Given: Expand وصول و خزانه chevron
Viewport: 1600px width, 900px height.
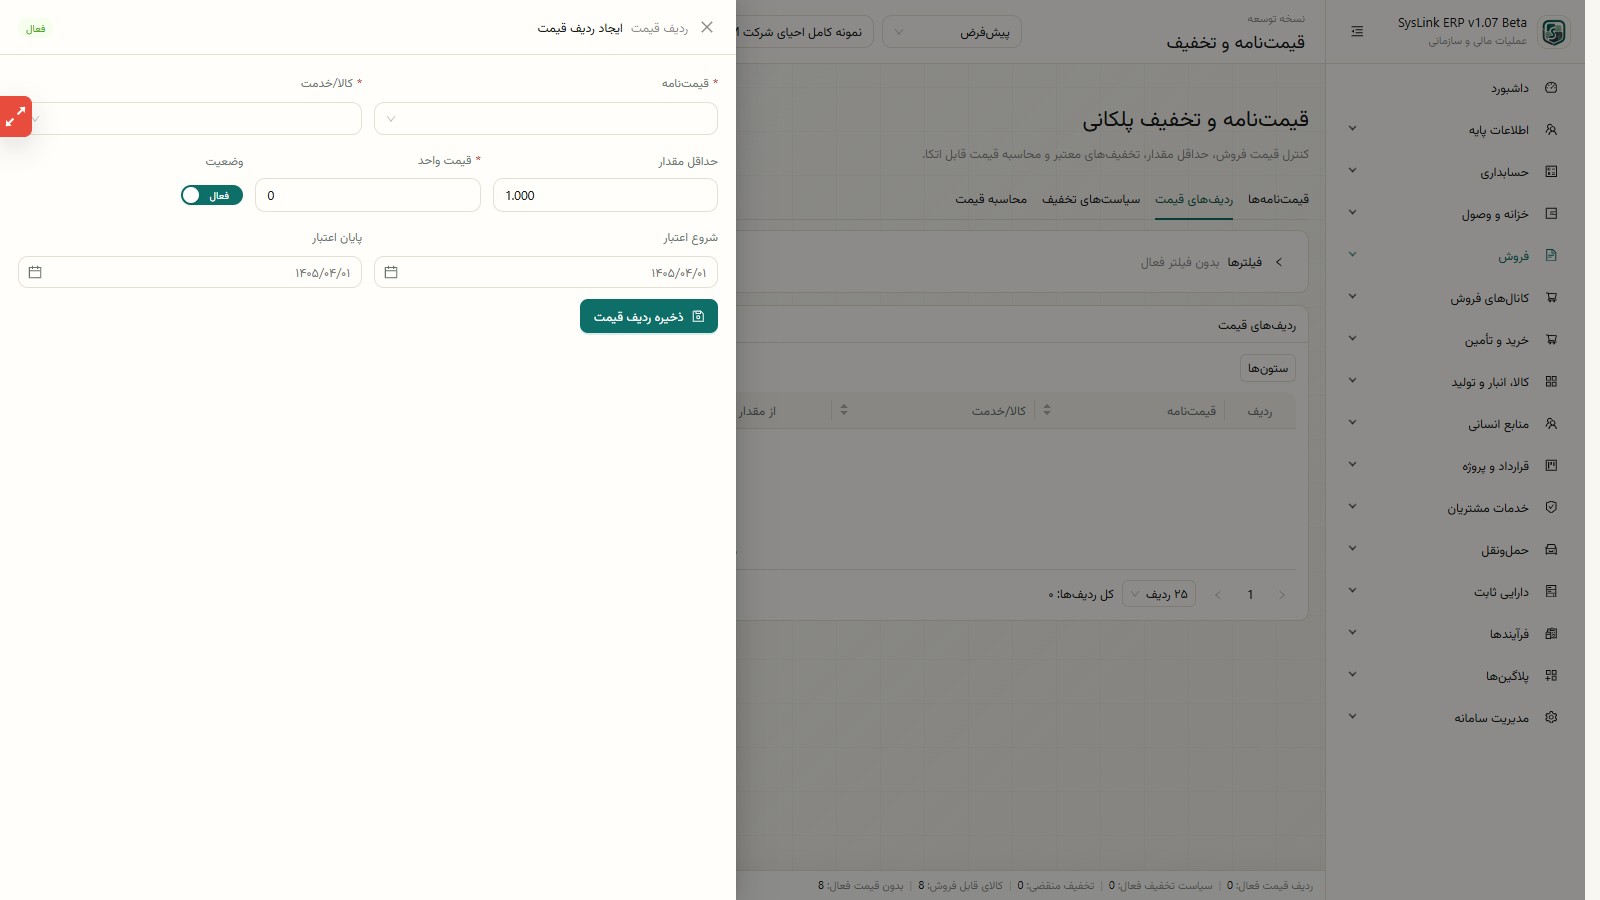Looking at the screenshot, I should (x=1352, y=213).
